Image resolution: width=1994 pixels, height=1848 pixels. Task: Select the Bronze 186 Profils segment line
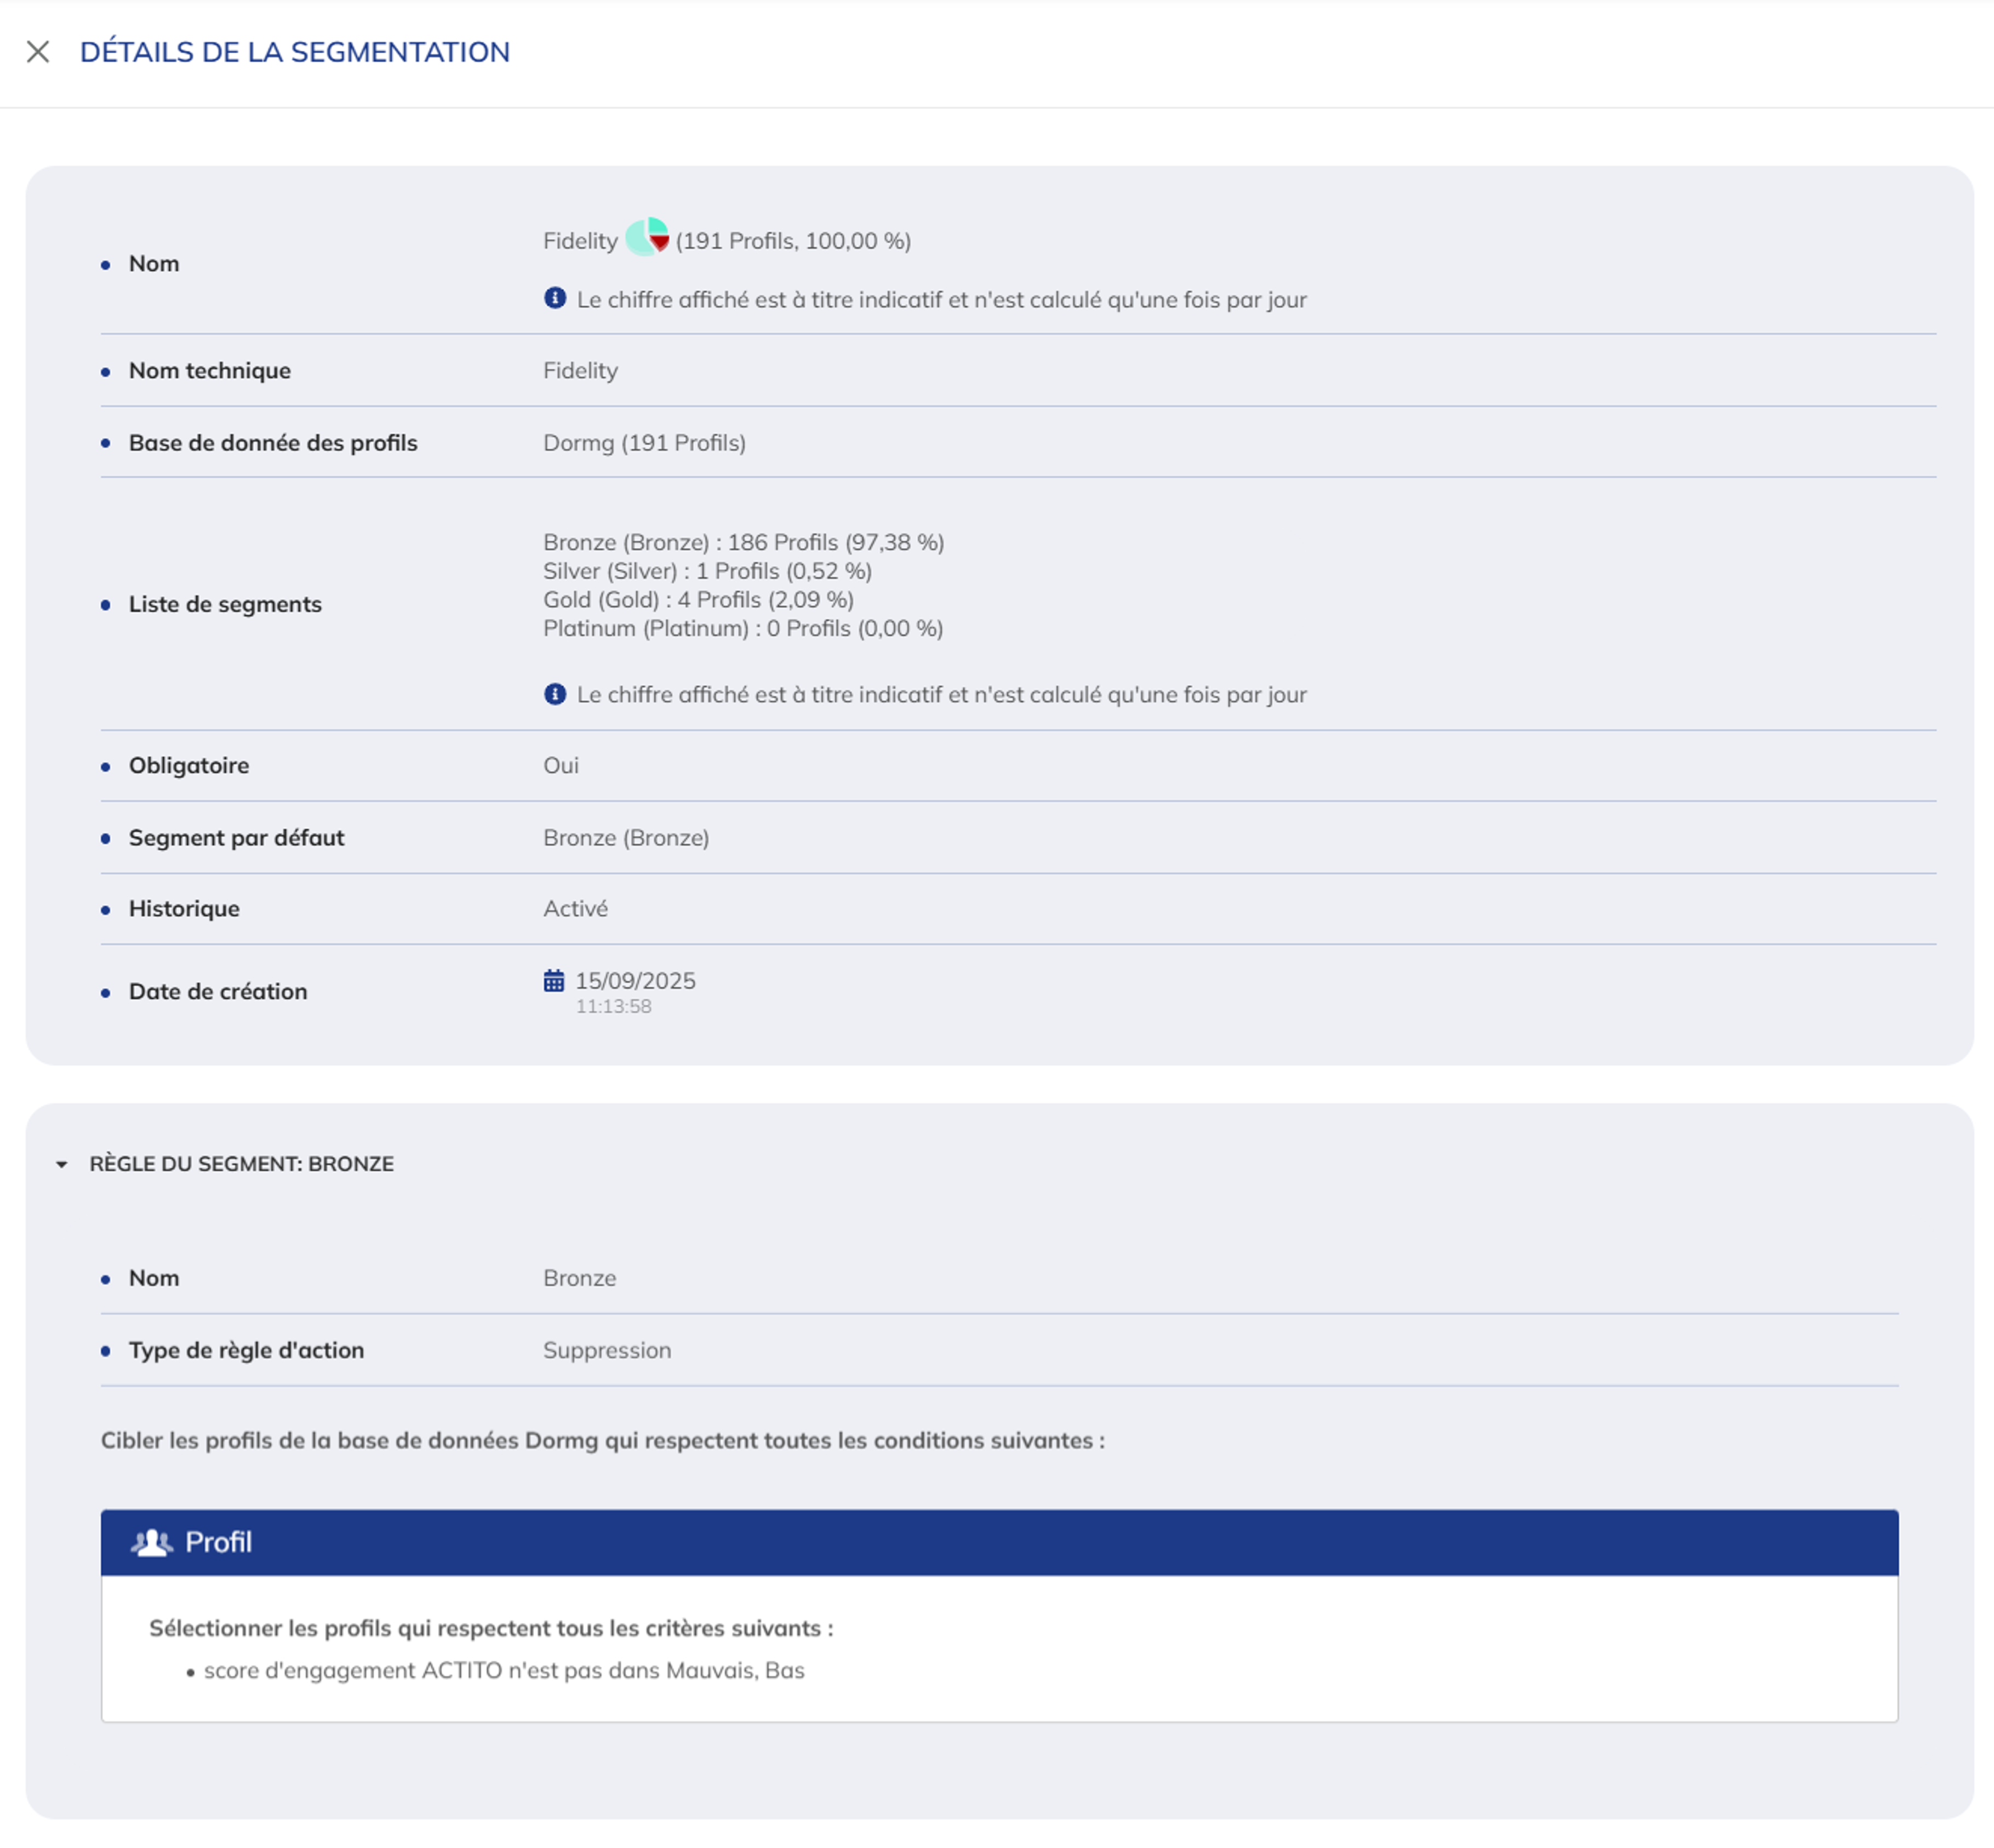743,542
